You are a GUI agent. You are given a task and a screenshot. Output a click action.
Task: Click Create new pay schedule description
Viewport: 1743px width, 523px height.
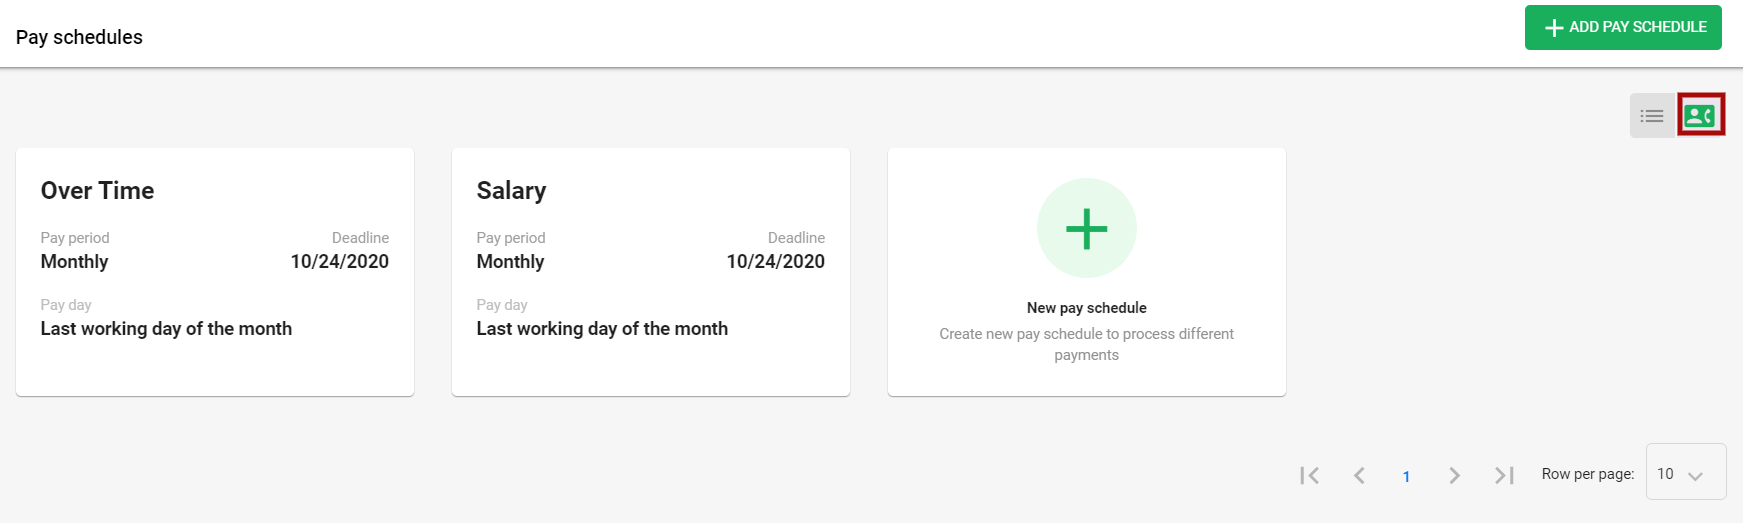point(1087,344)
